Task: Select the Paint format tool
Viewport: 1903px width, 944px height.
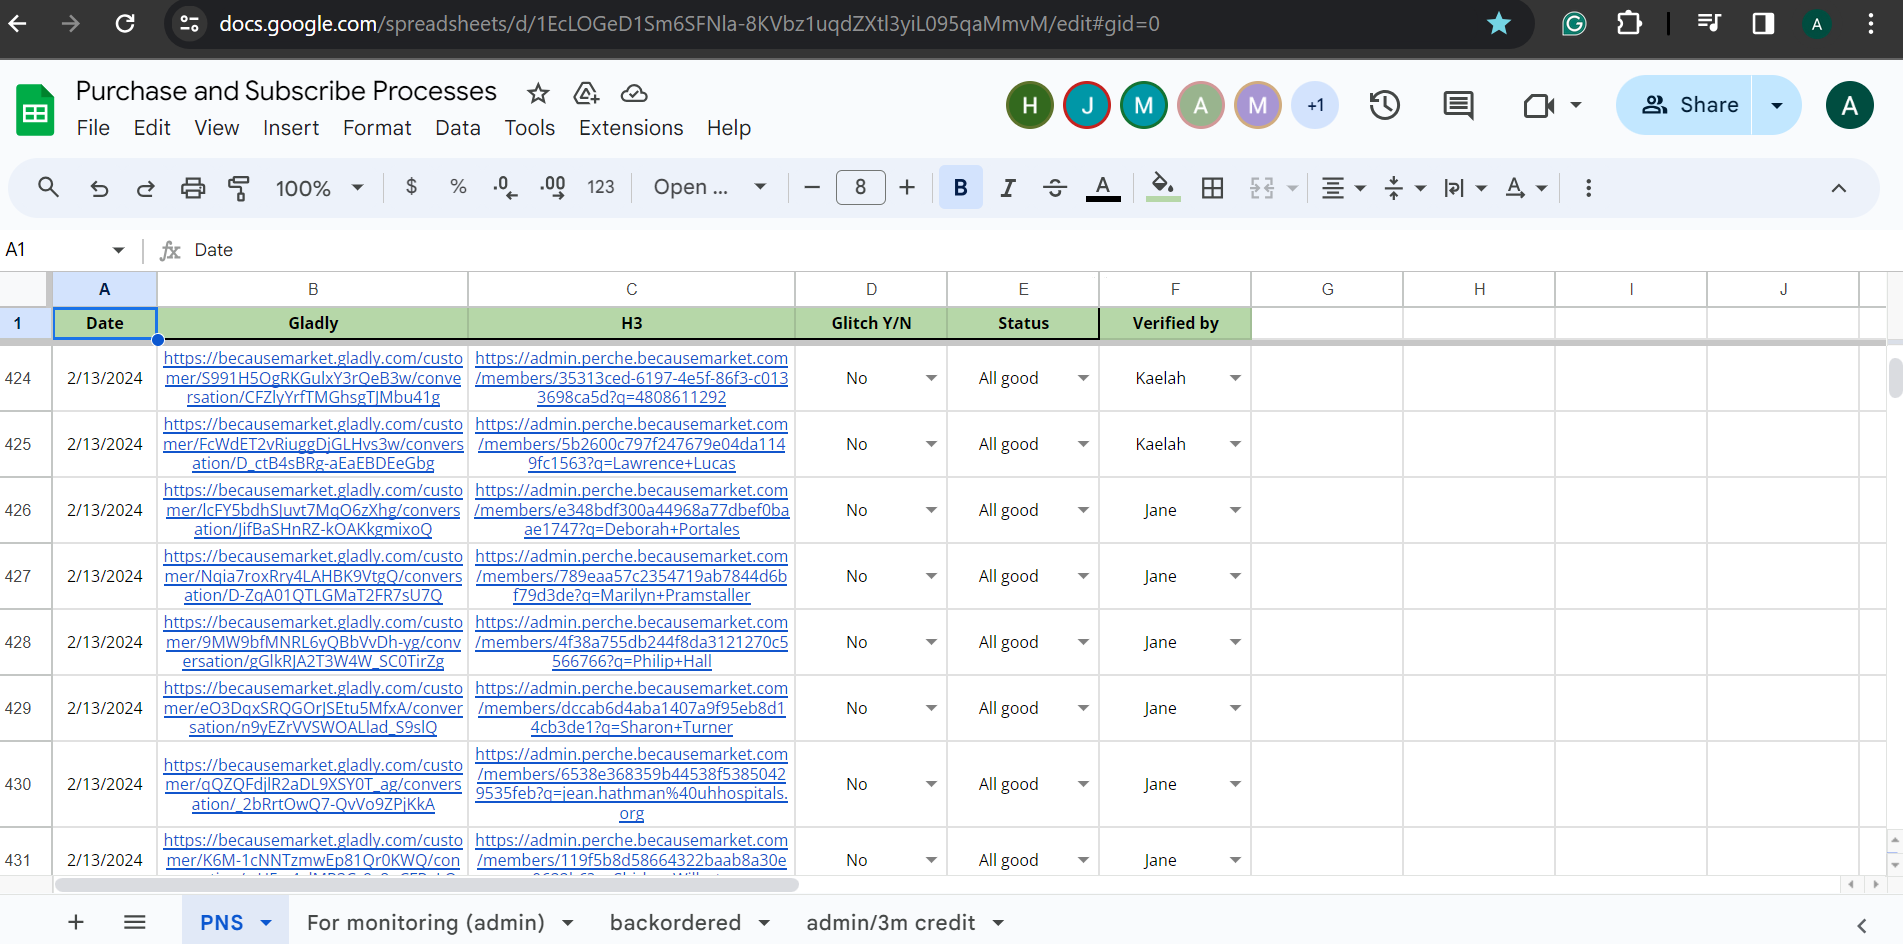Action: coord(239,188)
